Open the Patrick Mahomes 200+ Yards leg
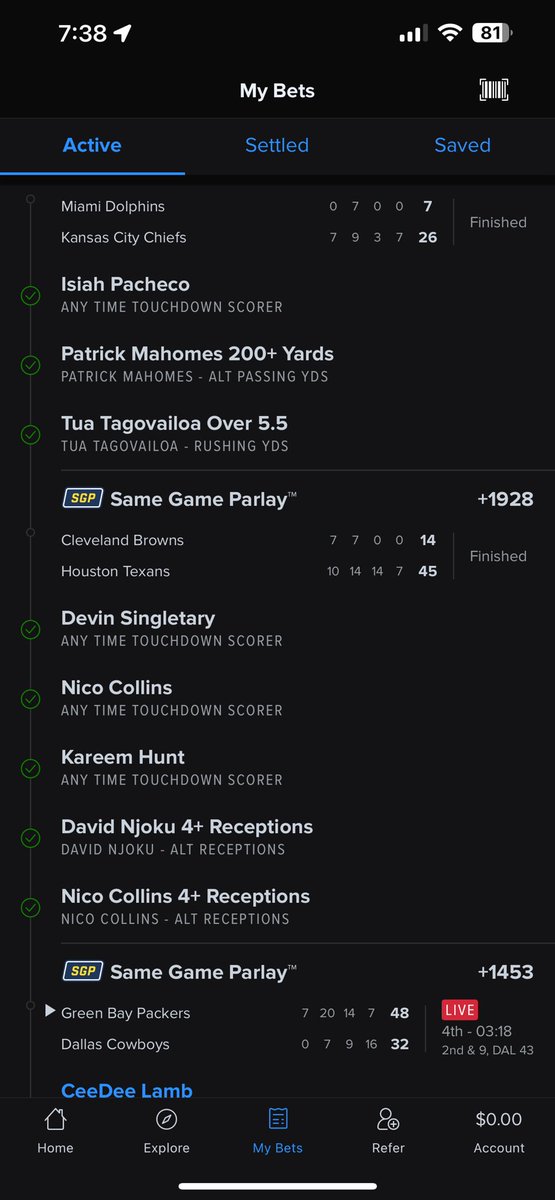Image resolution: width=555 pixels, height=1200 pixels. 197,364
